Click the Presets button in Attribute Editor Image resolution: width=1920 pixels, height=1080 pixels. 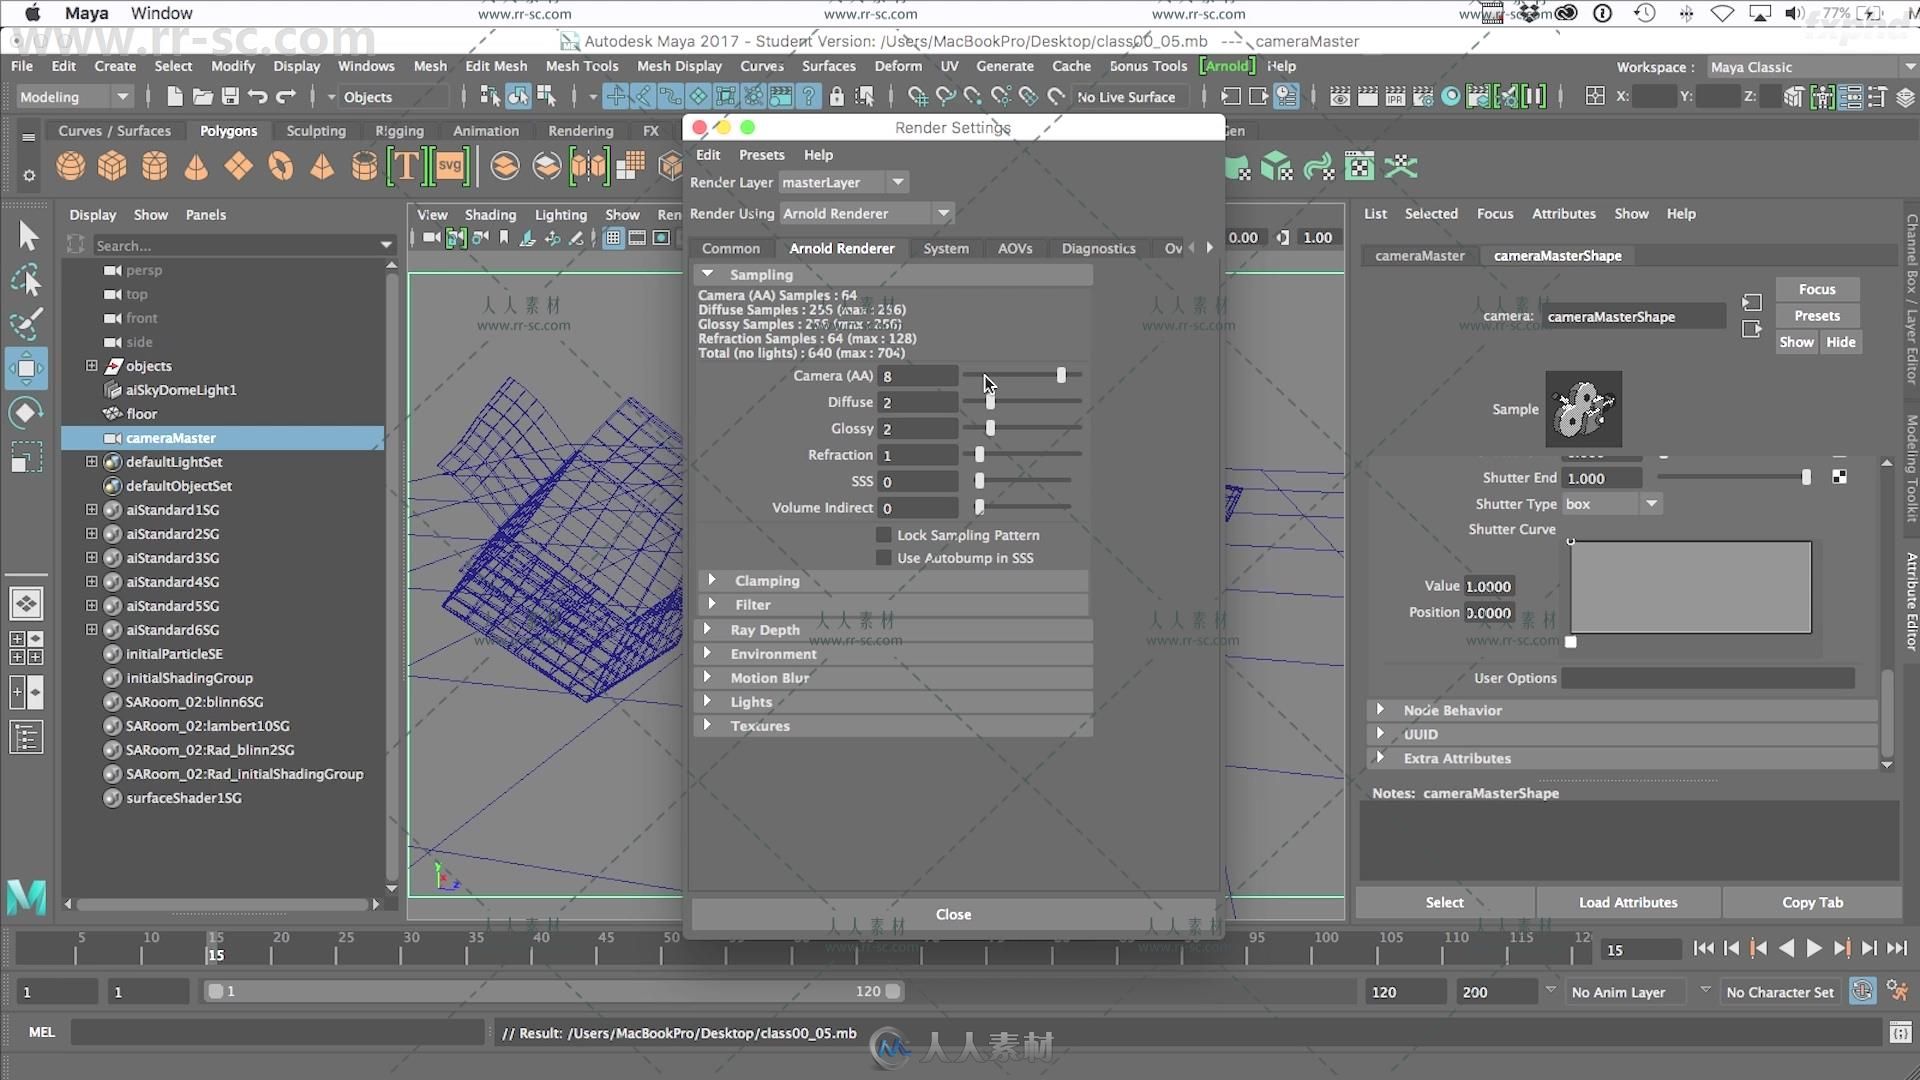1817,315
